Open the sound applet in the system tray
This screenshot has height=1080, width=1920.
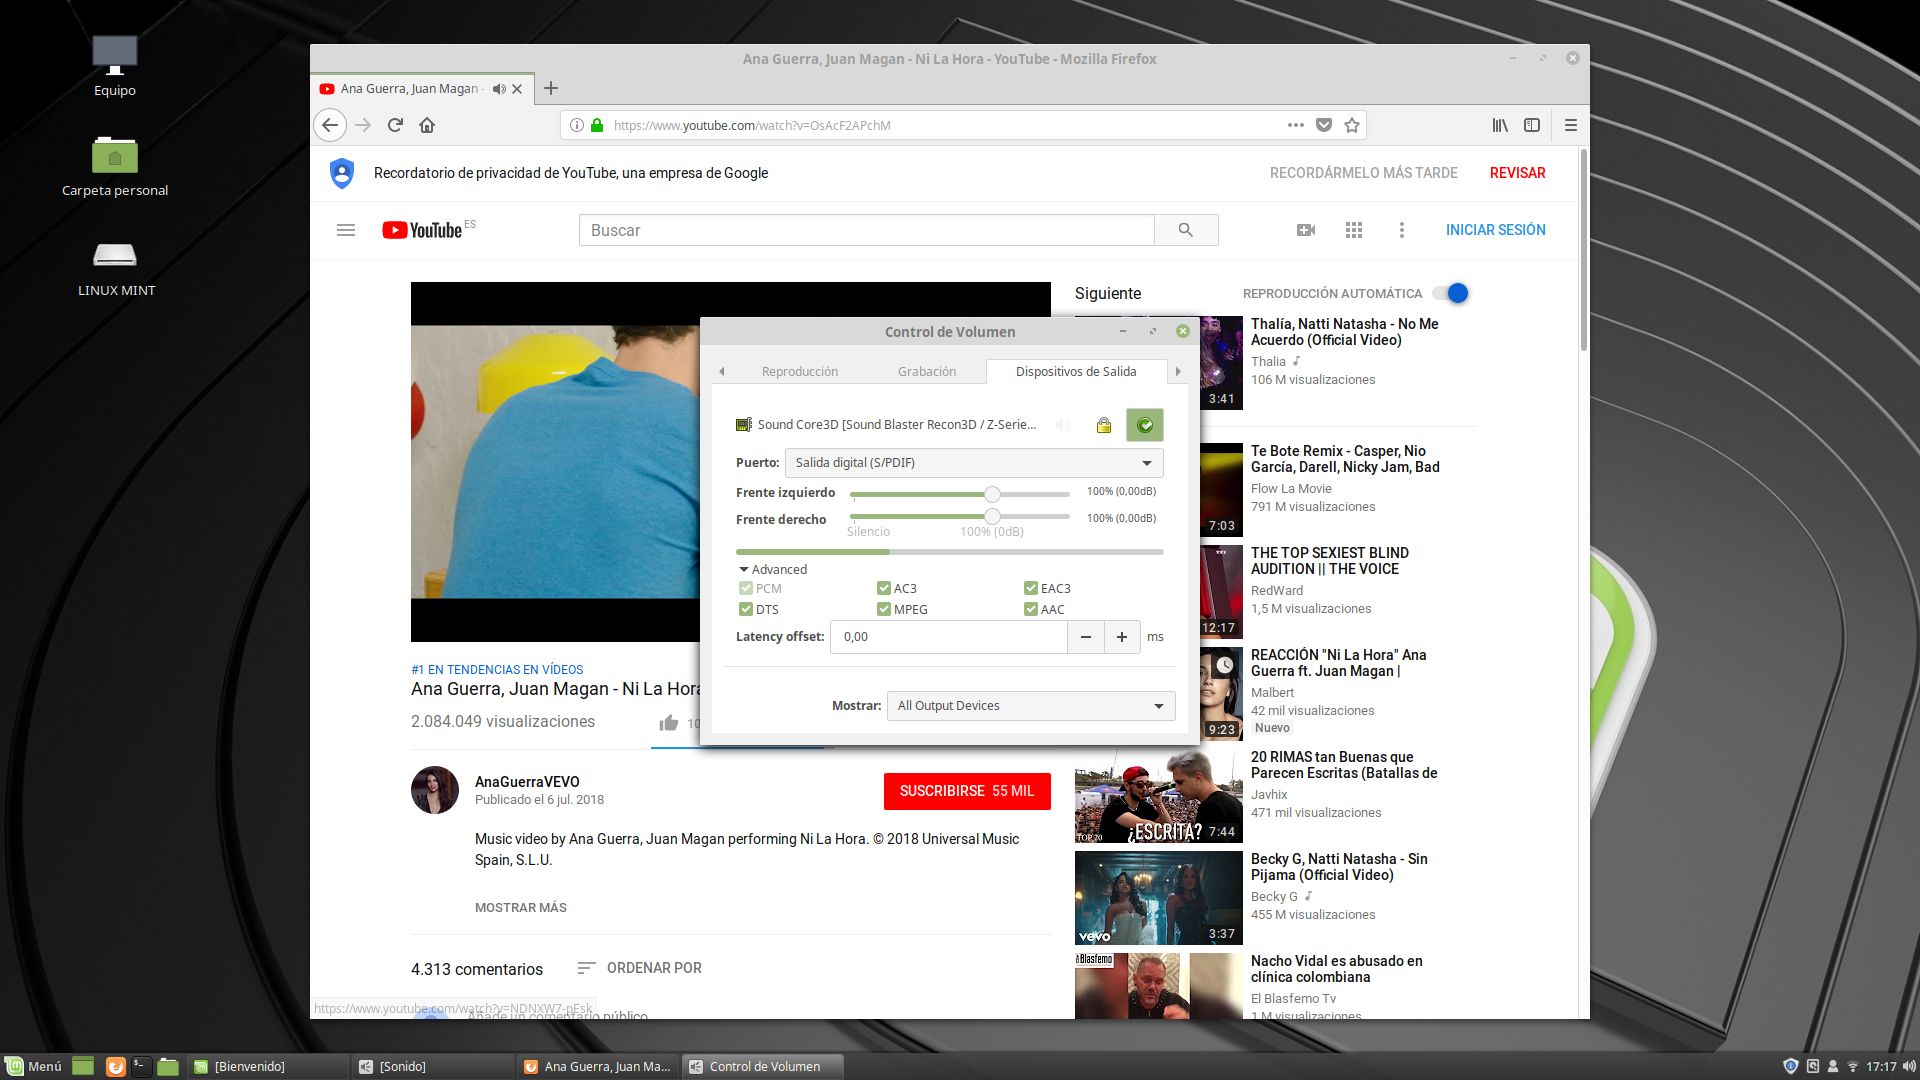coord(1908,1066)
